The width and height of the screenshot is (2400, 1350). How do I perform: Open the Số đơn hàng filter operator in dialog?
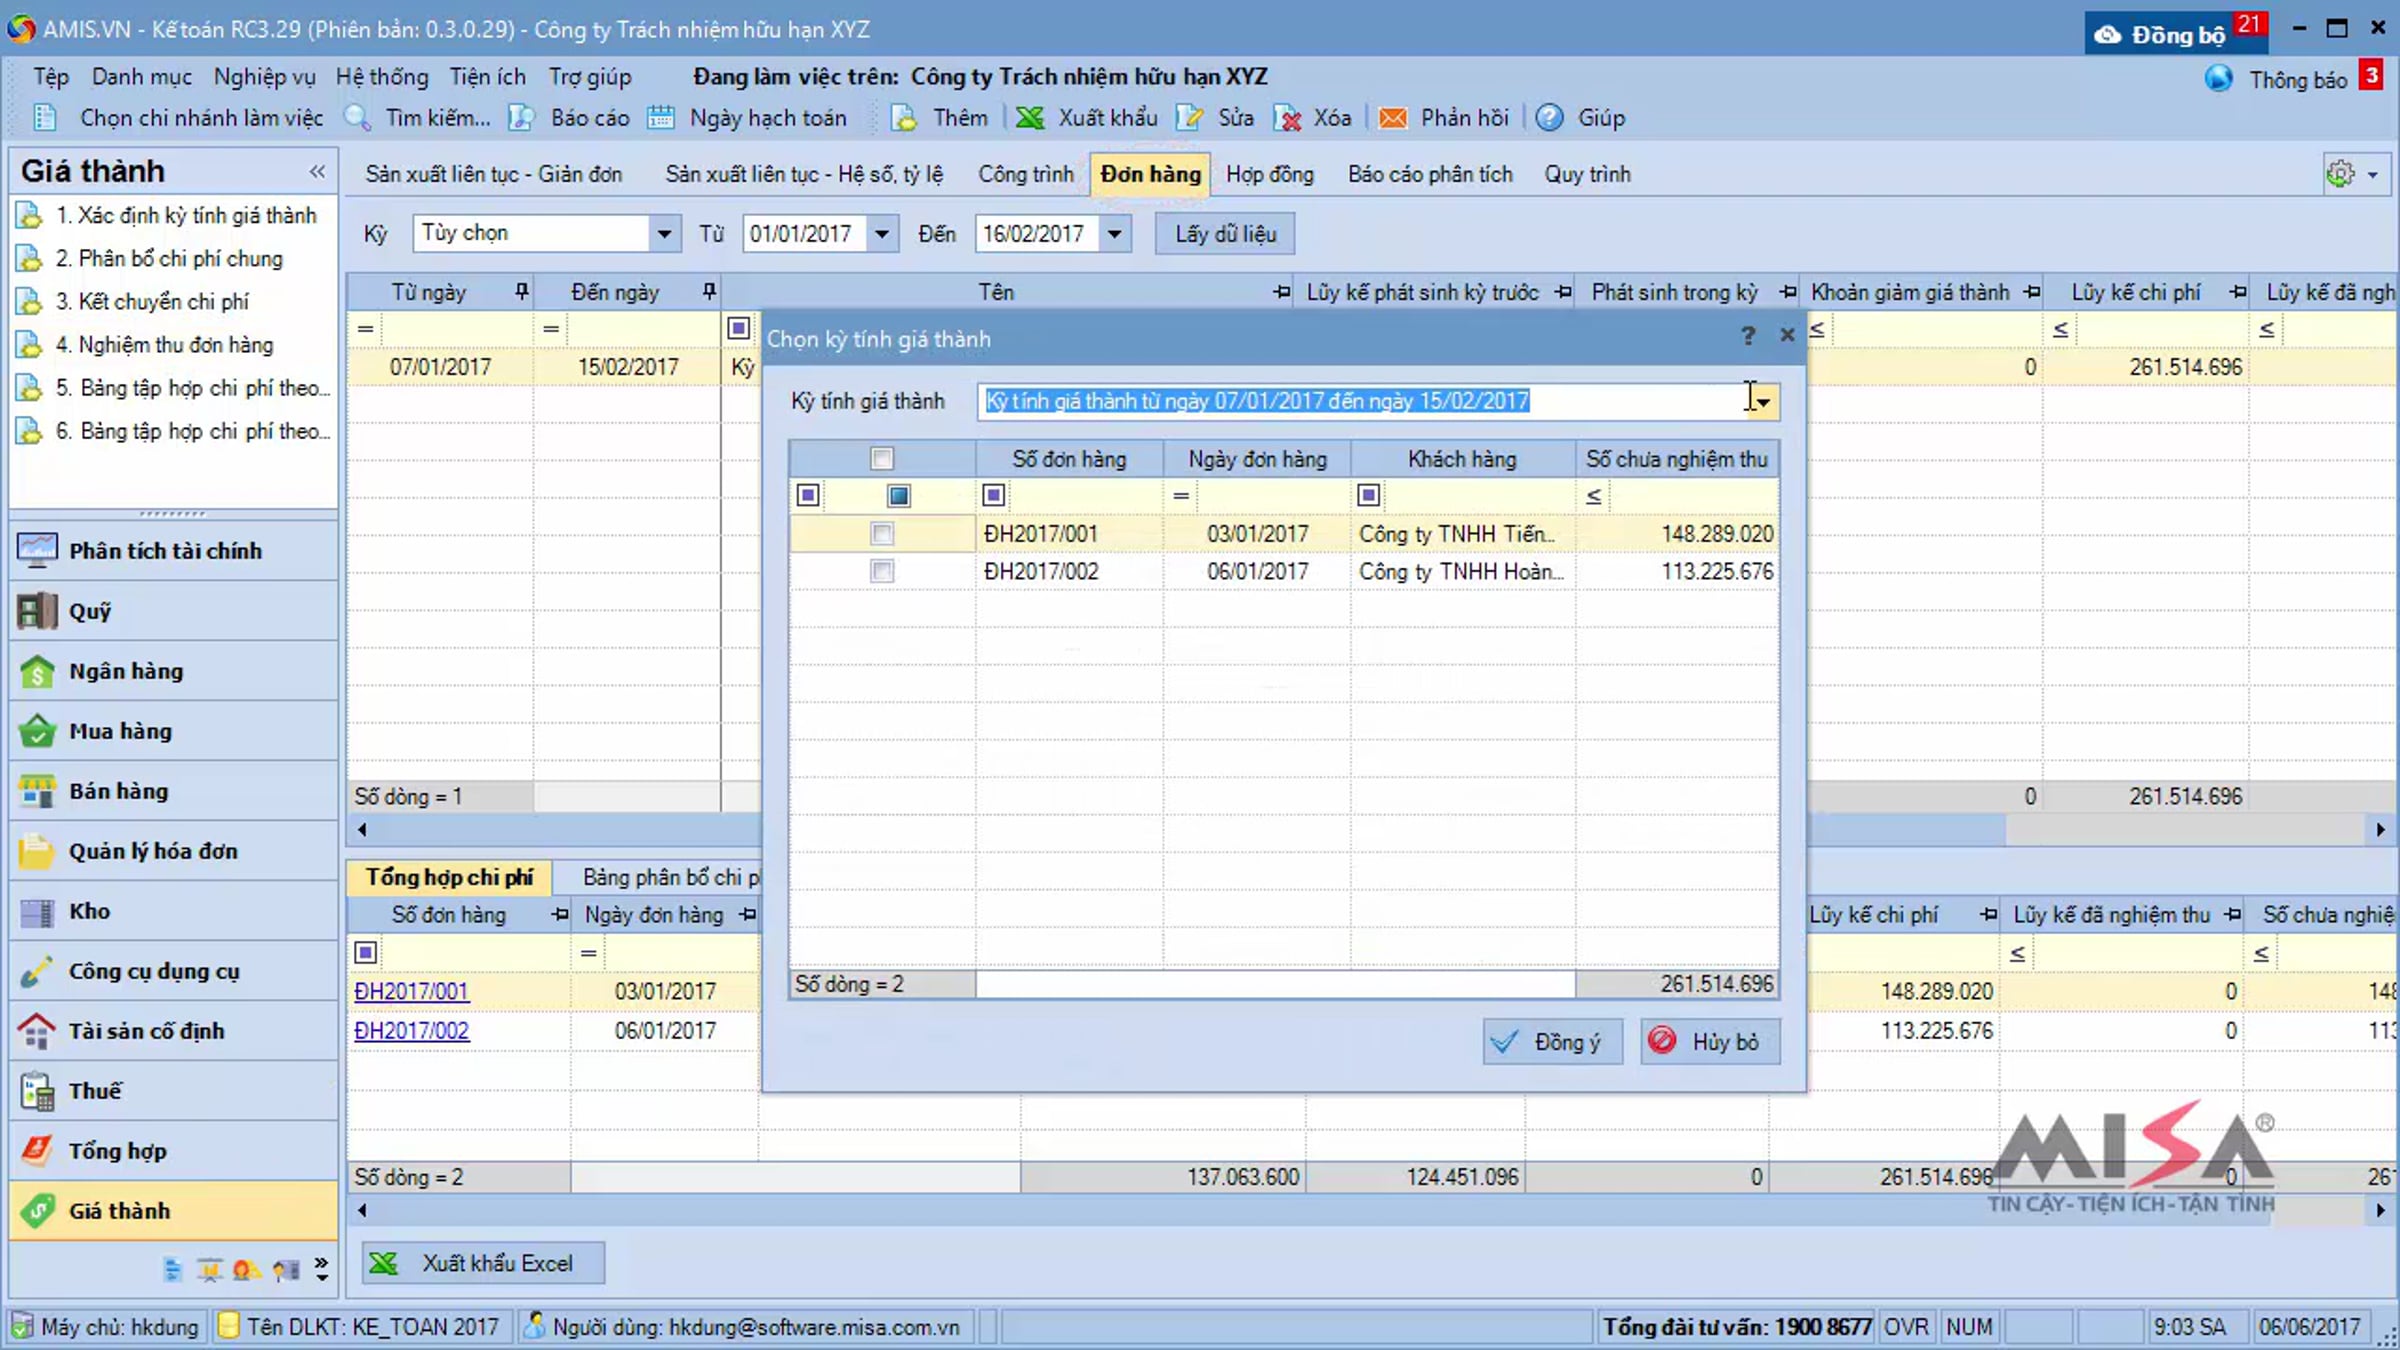993,496
